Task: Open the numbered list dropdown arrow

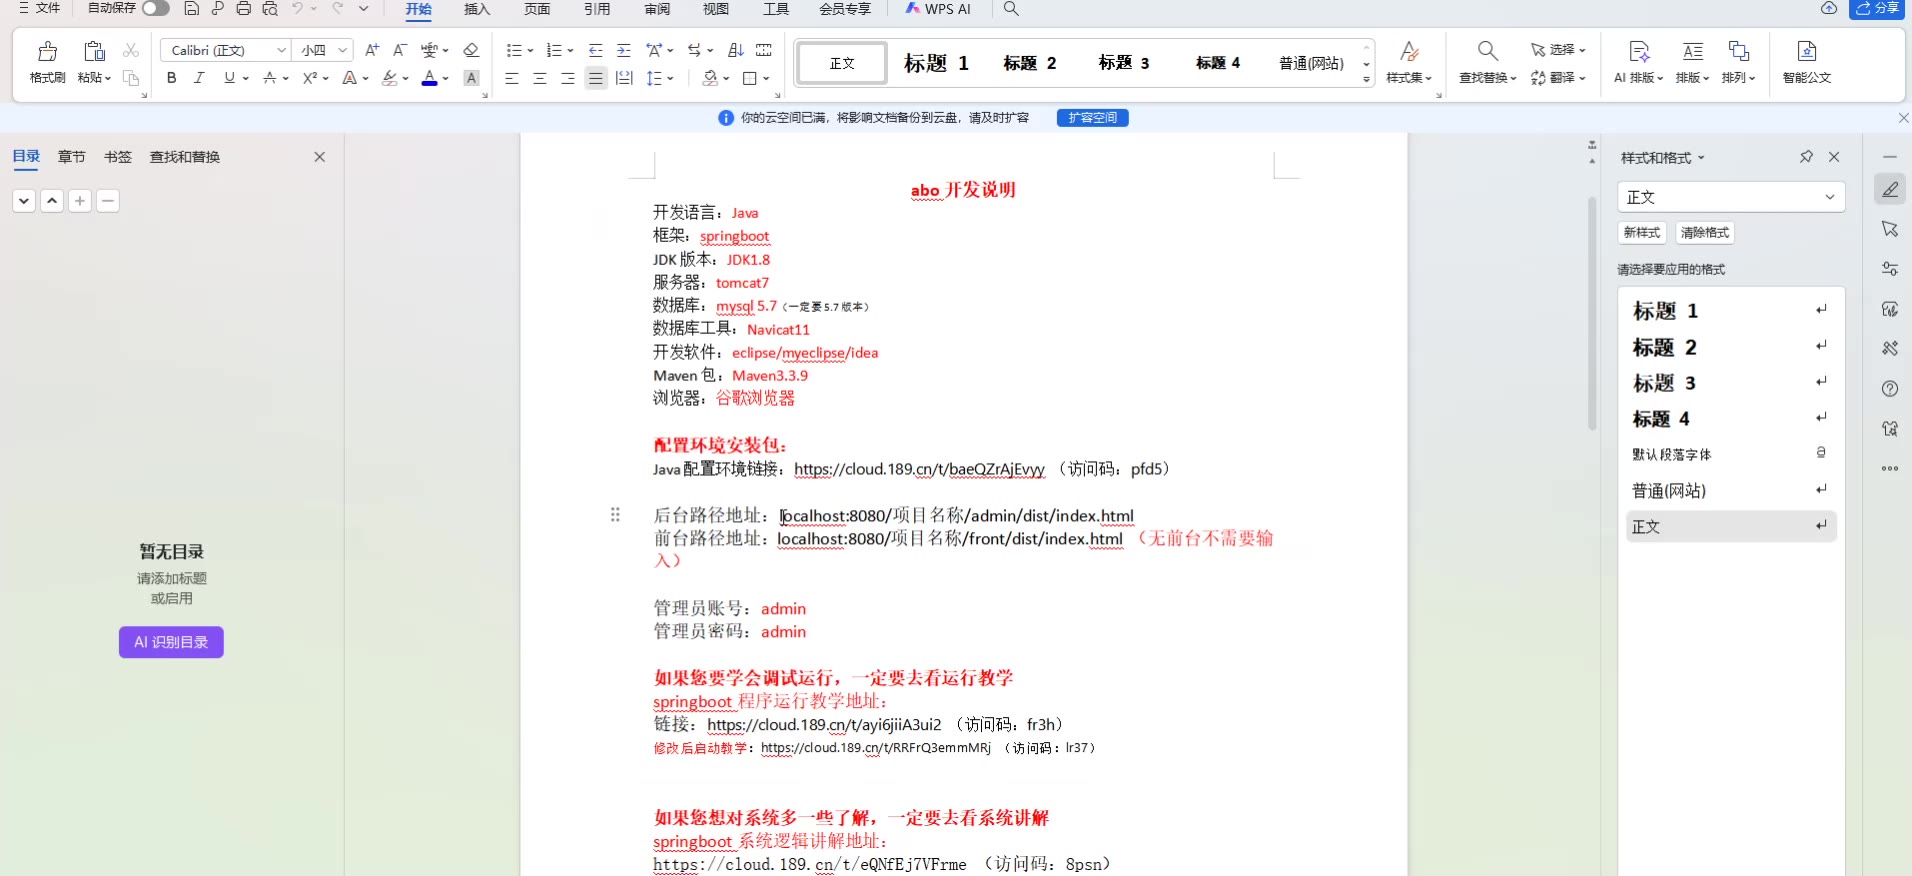Action: click(x=570, y=51)
